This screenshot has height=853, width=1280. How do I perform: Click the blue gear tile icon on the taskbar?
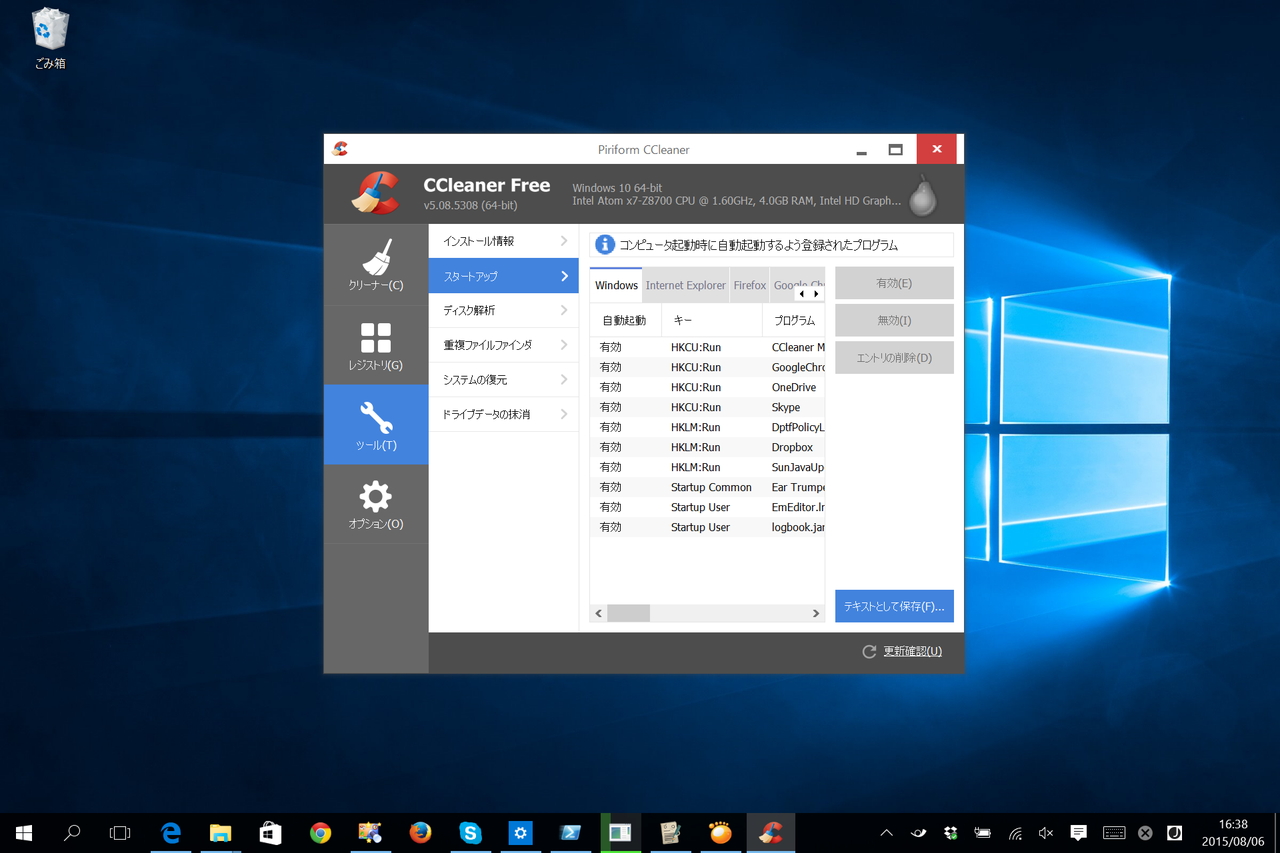(x=520, y=833)
